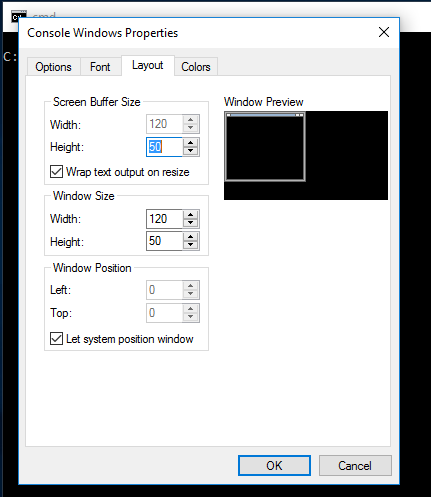This screenshot has height=497, width=431.
Task: Decrease Screen Buffer Height with down arrow
Action: click(191, 151)
